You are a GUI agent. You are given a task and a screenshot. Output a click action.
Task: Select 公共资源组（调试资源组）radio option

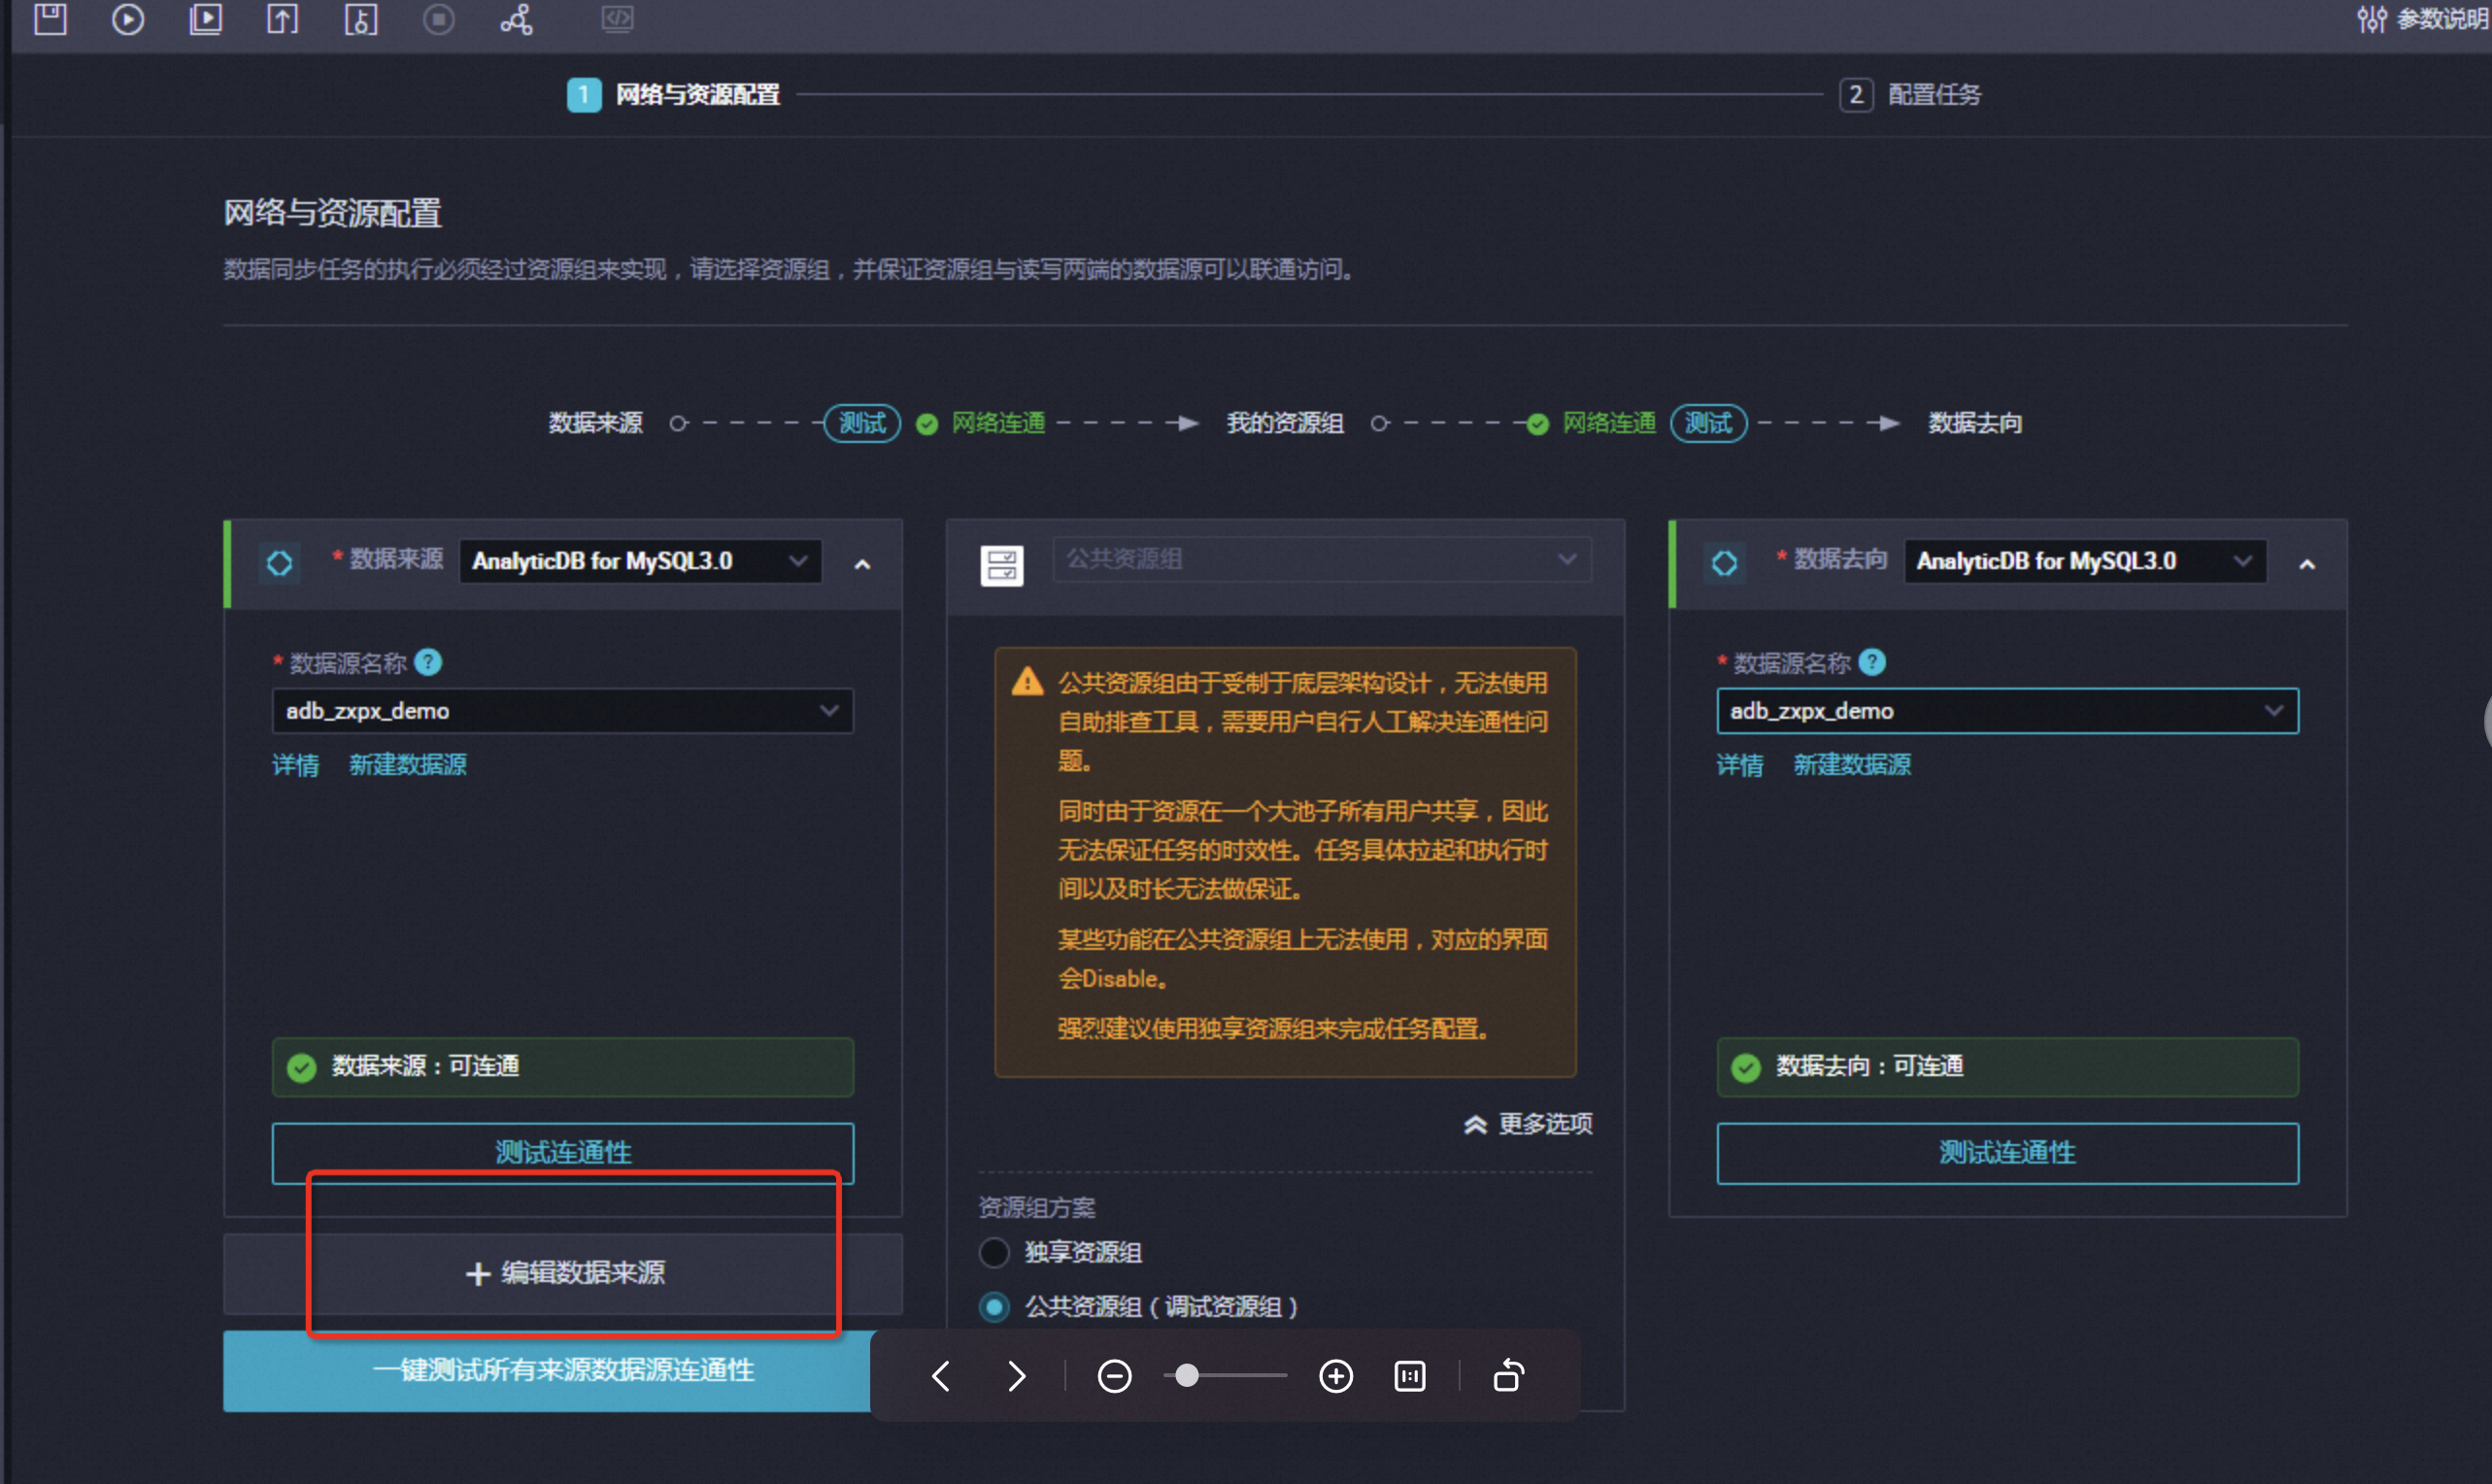(994, 1307)
